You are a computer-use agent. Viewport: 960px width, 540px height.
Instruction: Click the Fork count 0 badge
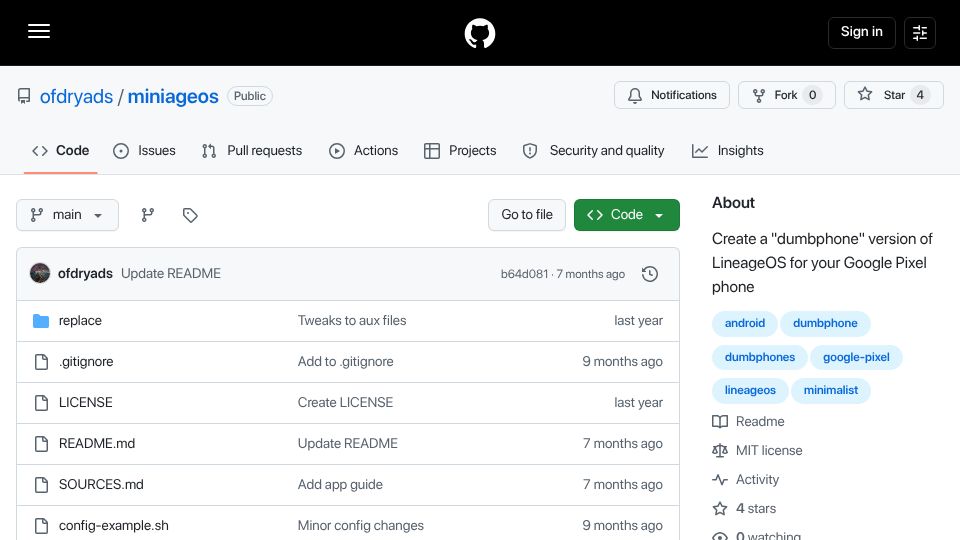(812, 95)
